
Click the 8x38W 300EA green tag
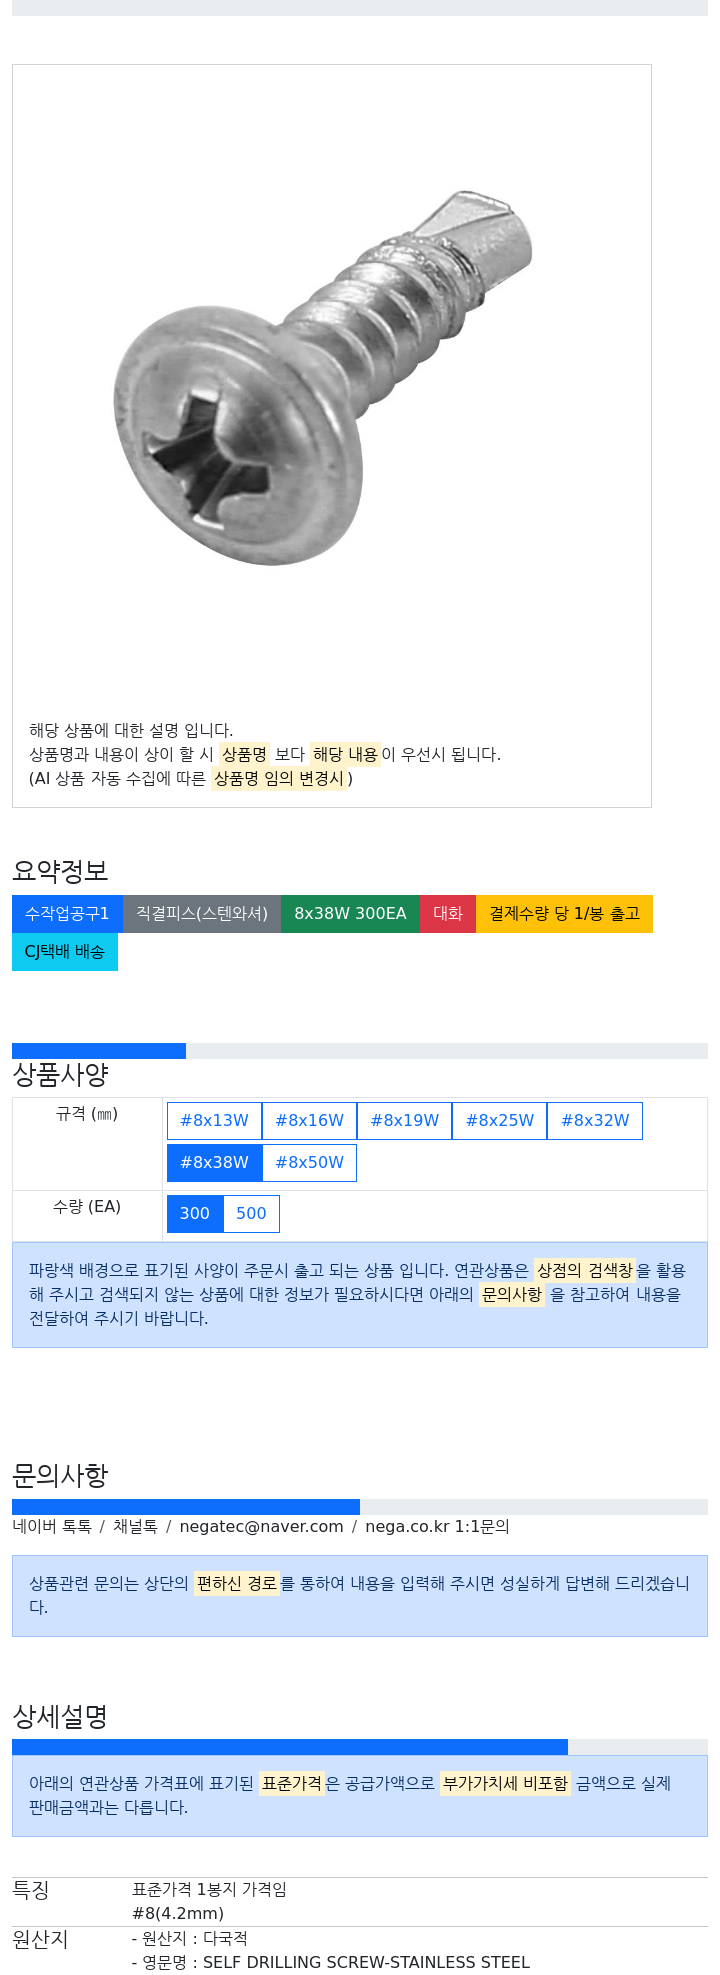[x=350, y=914]
